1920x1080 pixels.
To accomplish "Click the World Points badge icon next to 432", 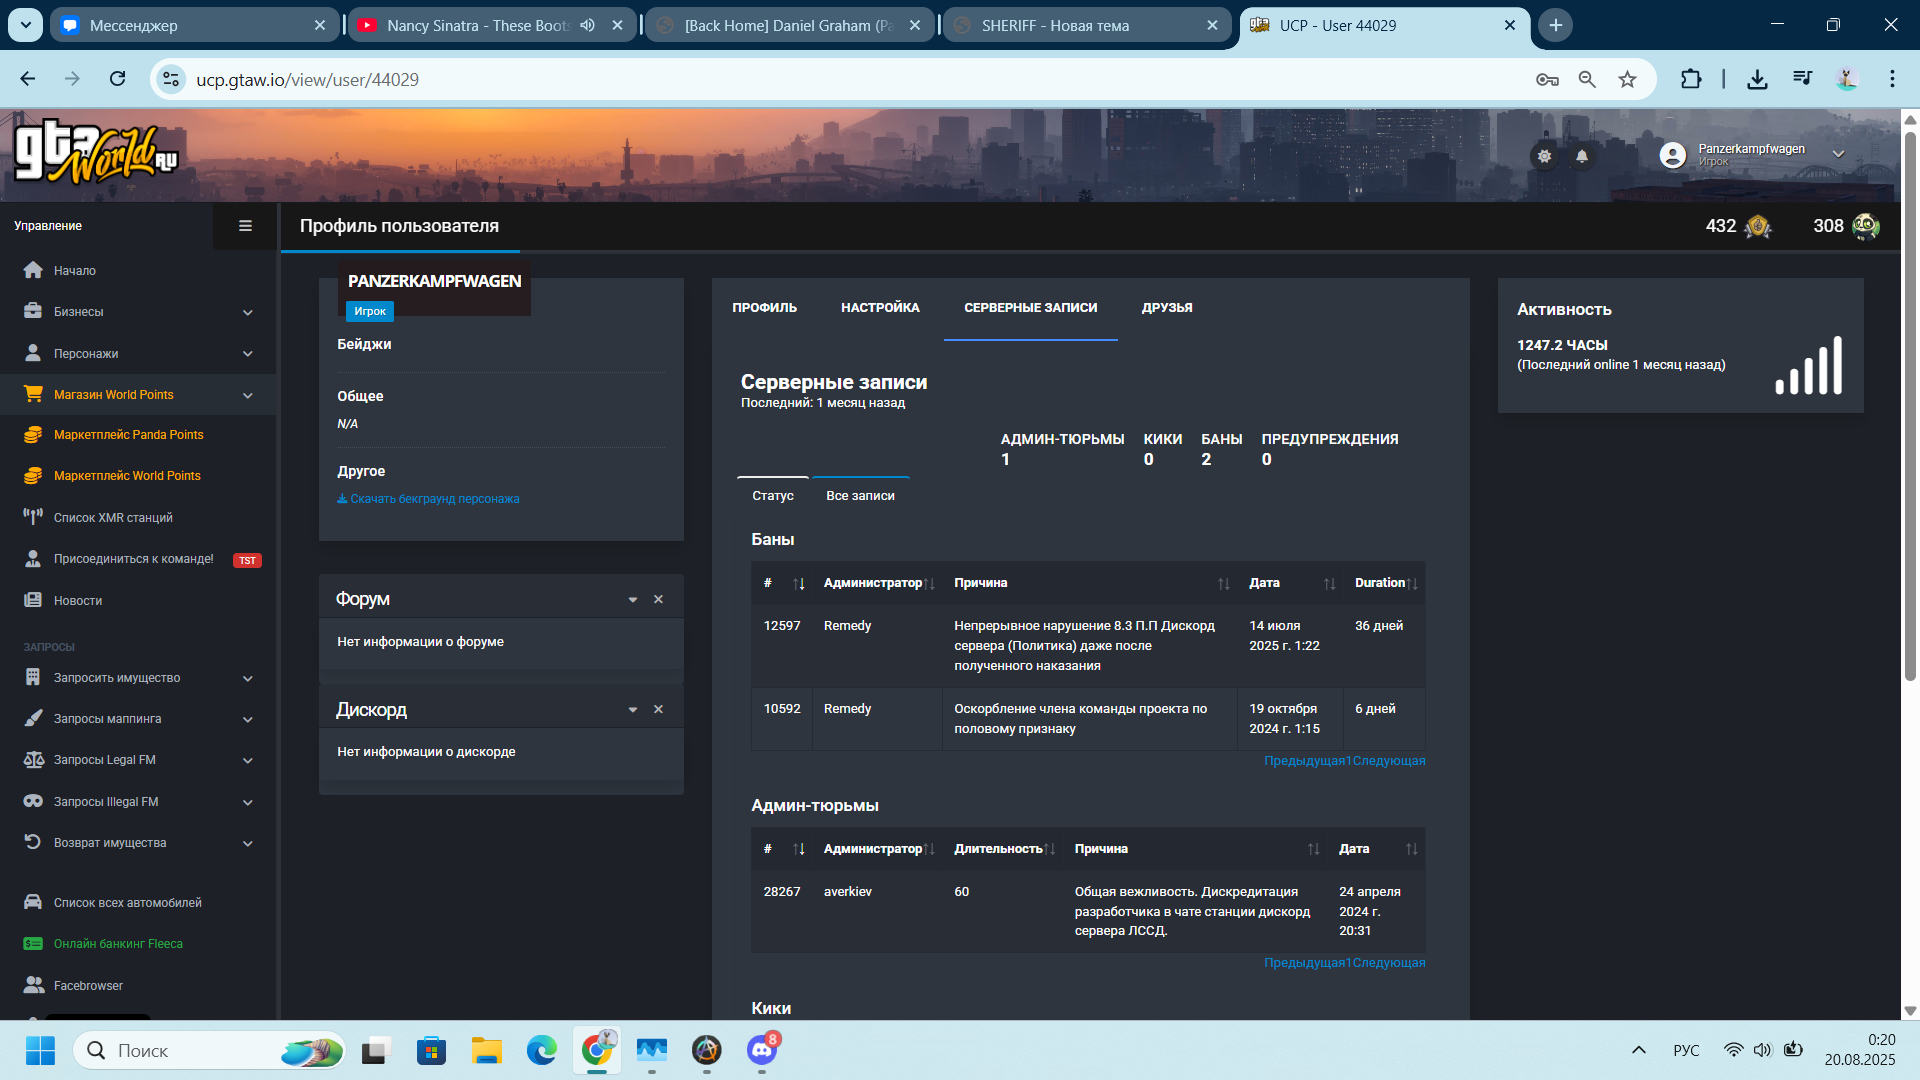I will point(1757,227).
